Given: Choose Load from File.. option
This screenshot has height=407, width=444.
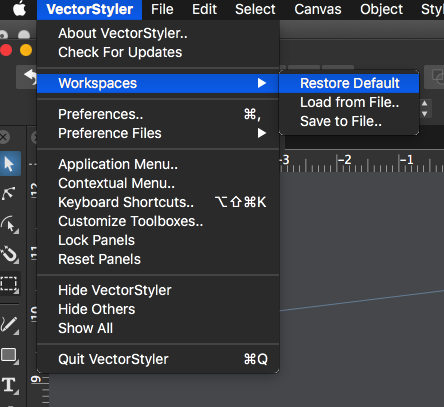Looking at the screenshot, I should (349, 102).
